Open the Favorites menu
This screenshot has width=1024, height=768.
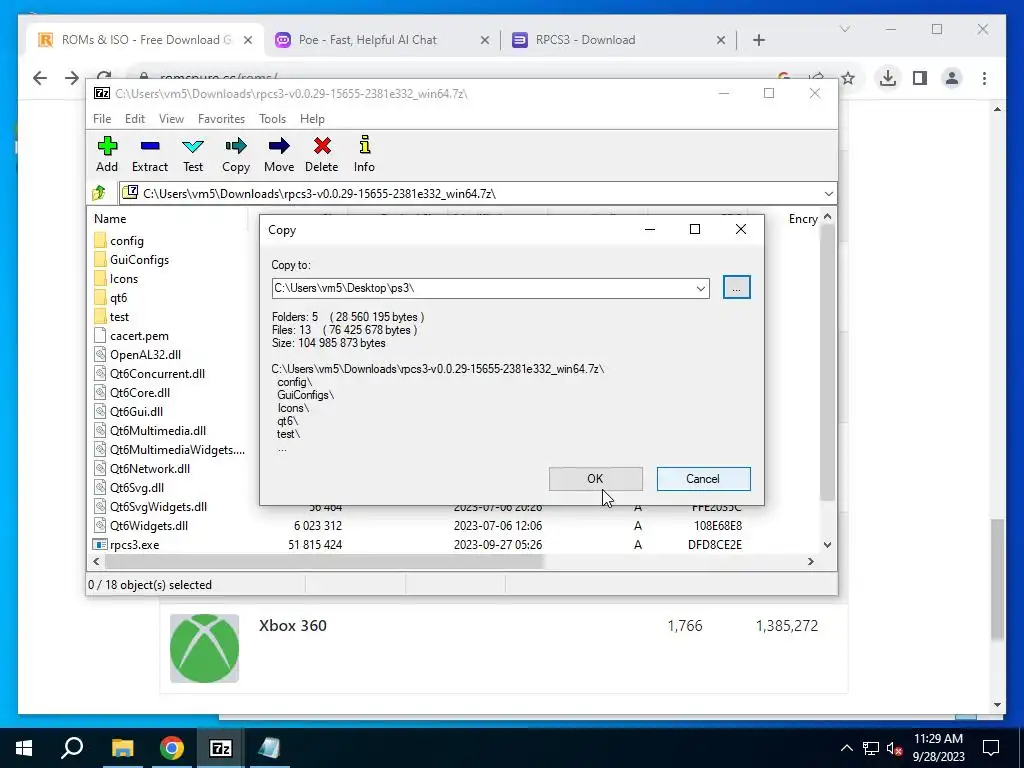tap(221, 118)
